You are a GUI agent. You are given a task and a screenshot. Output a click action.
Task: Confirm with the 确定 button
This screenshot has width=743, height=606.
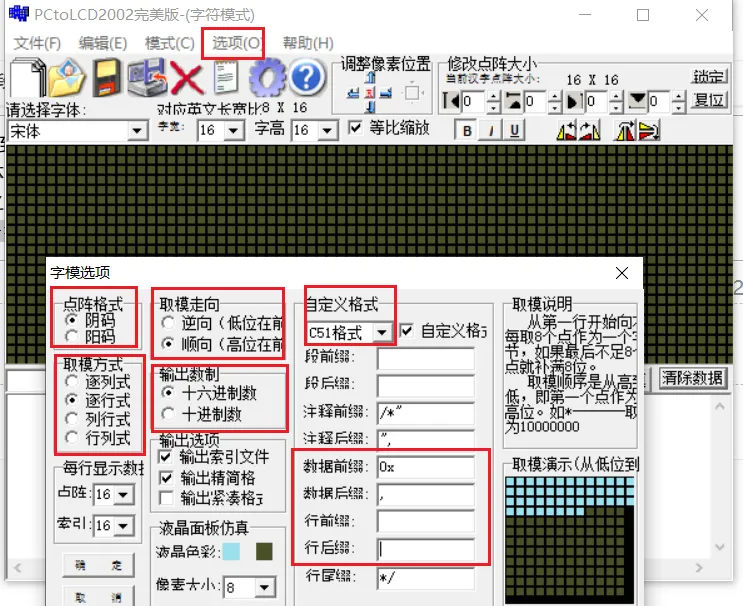(x=99, y=565)
